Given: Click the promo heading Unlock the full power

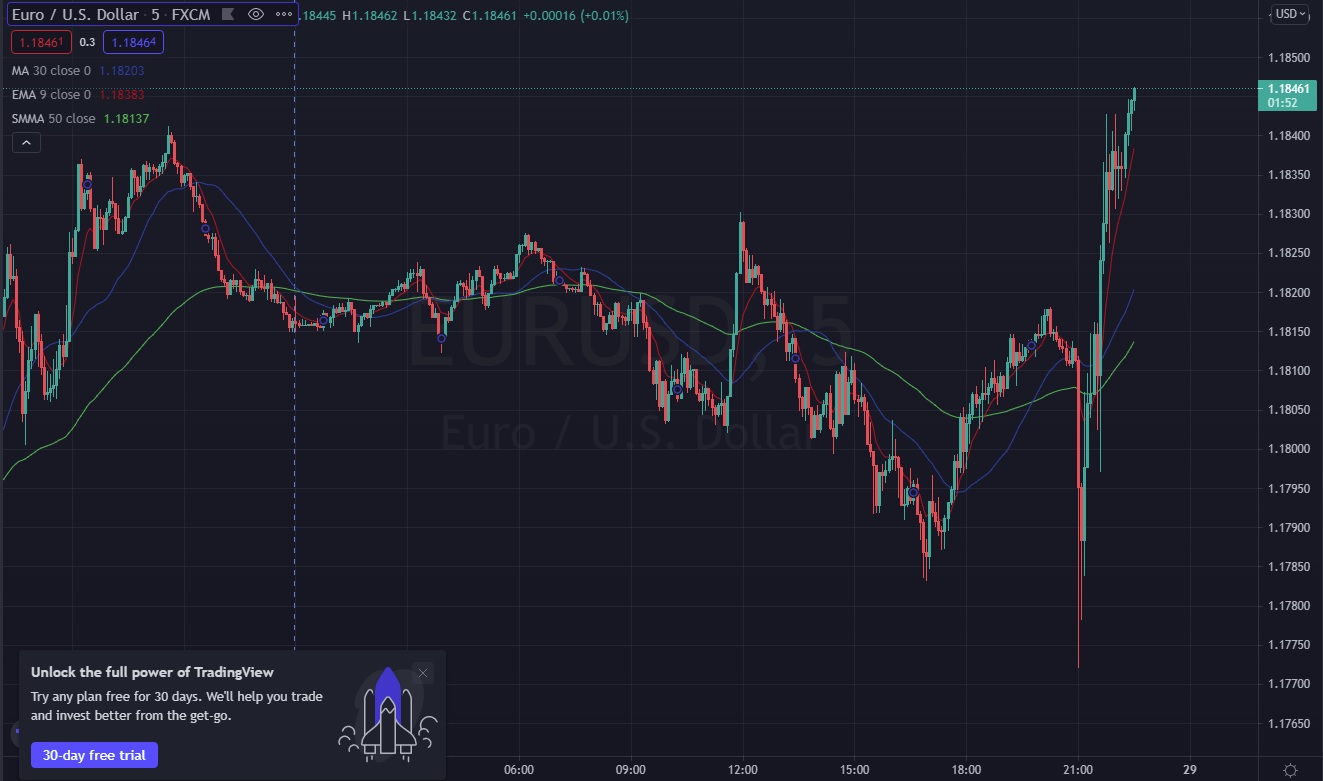Looking at the screenshot, I should [x=152, y=672].
